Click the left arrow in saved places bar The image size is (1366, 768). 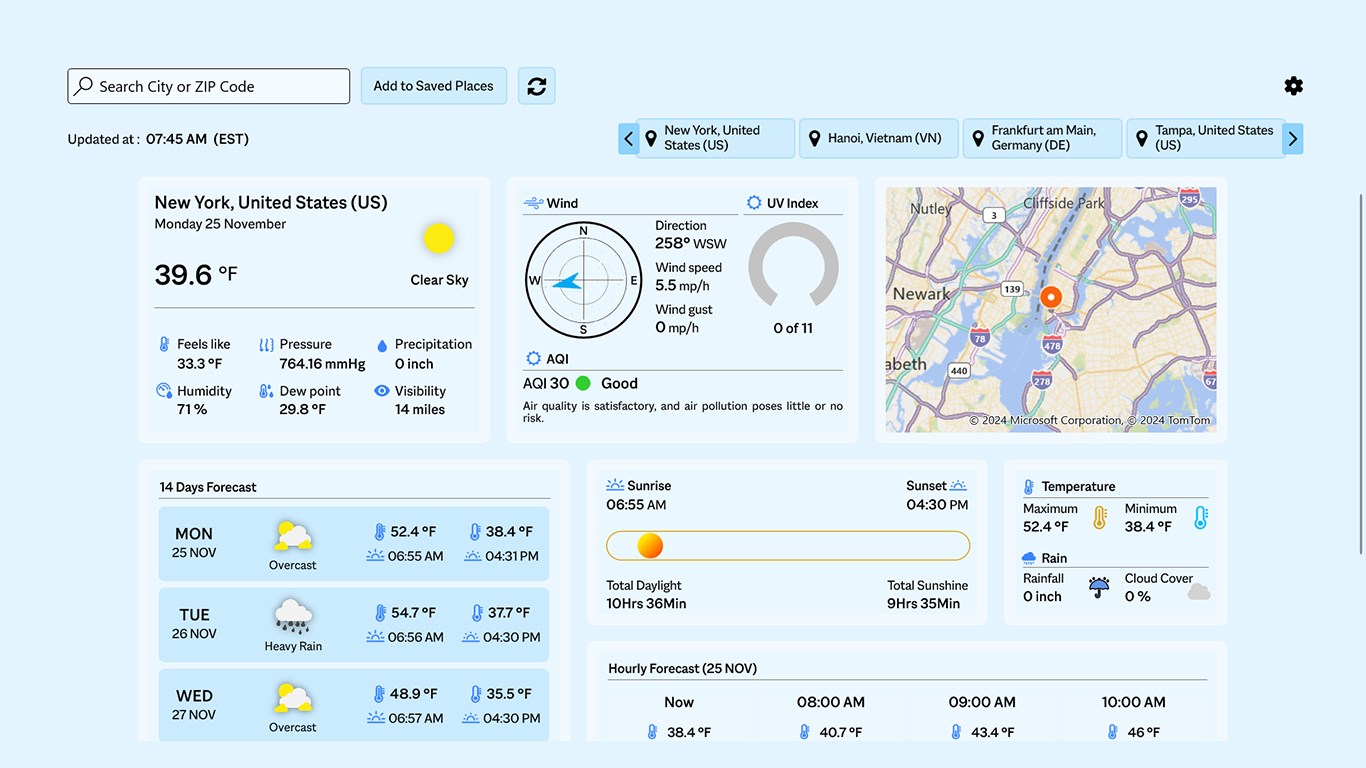[x=628, y=138]
